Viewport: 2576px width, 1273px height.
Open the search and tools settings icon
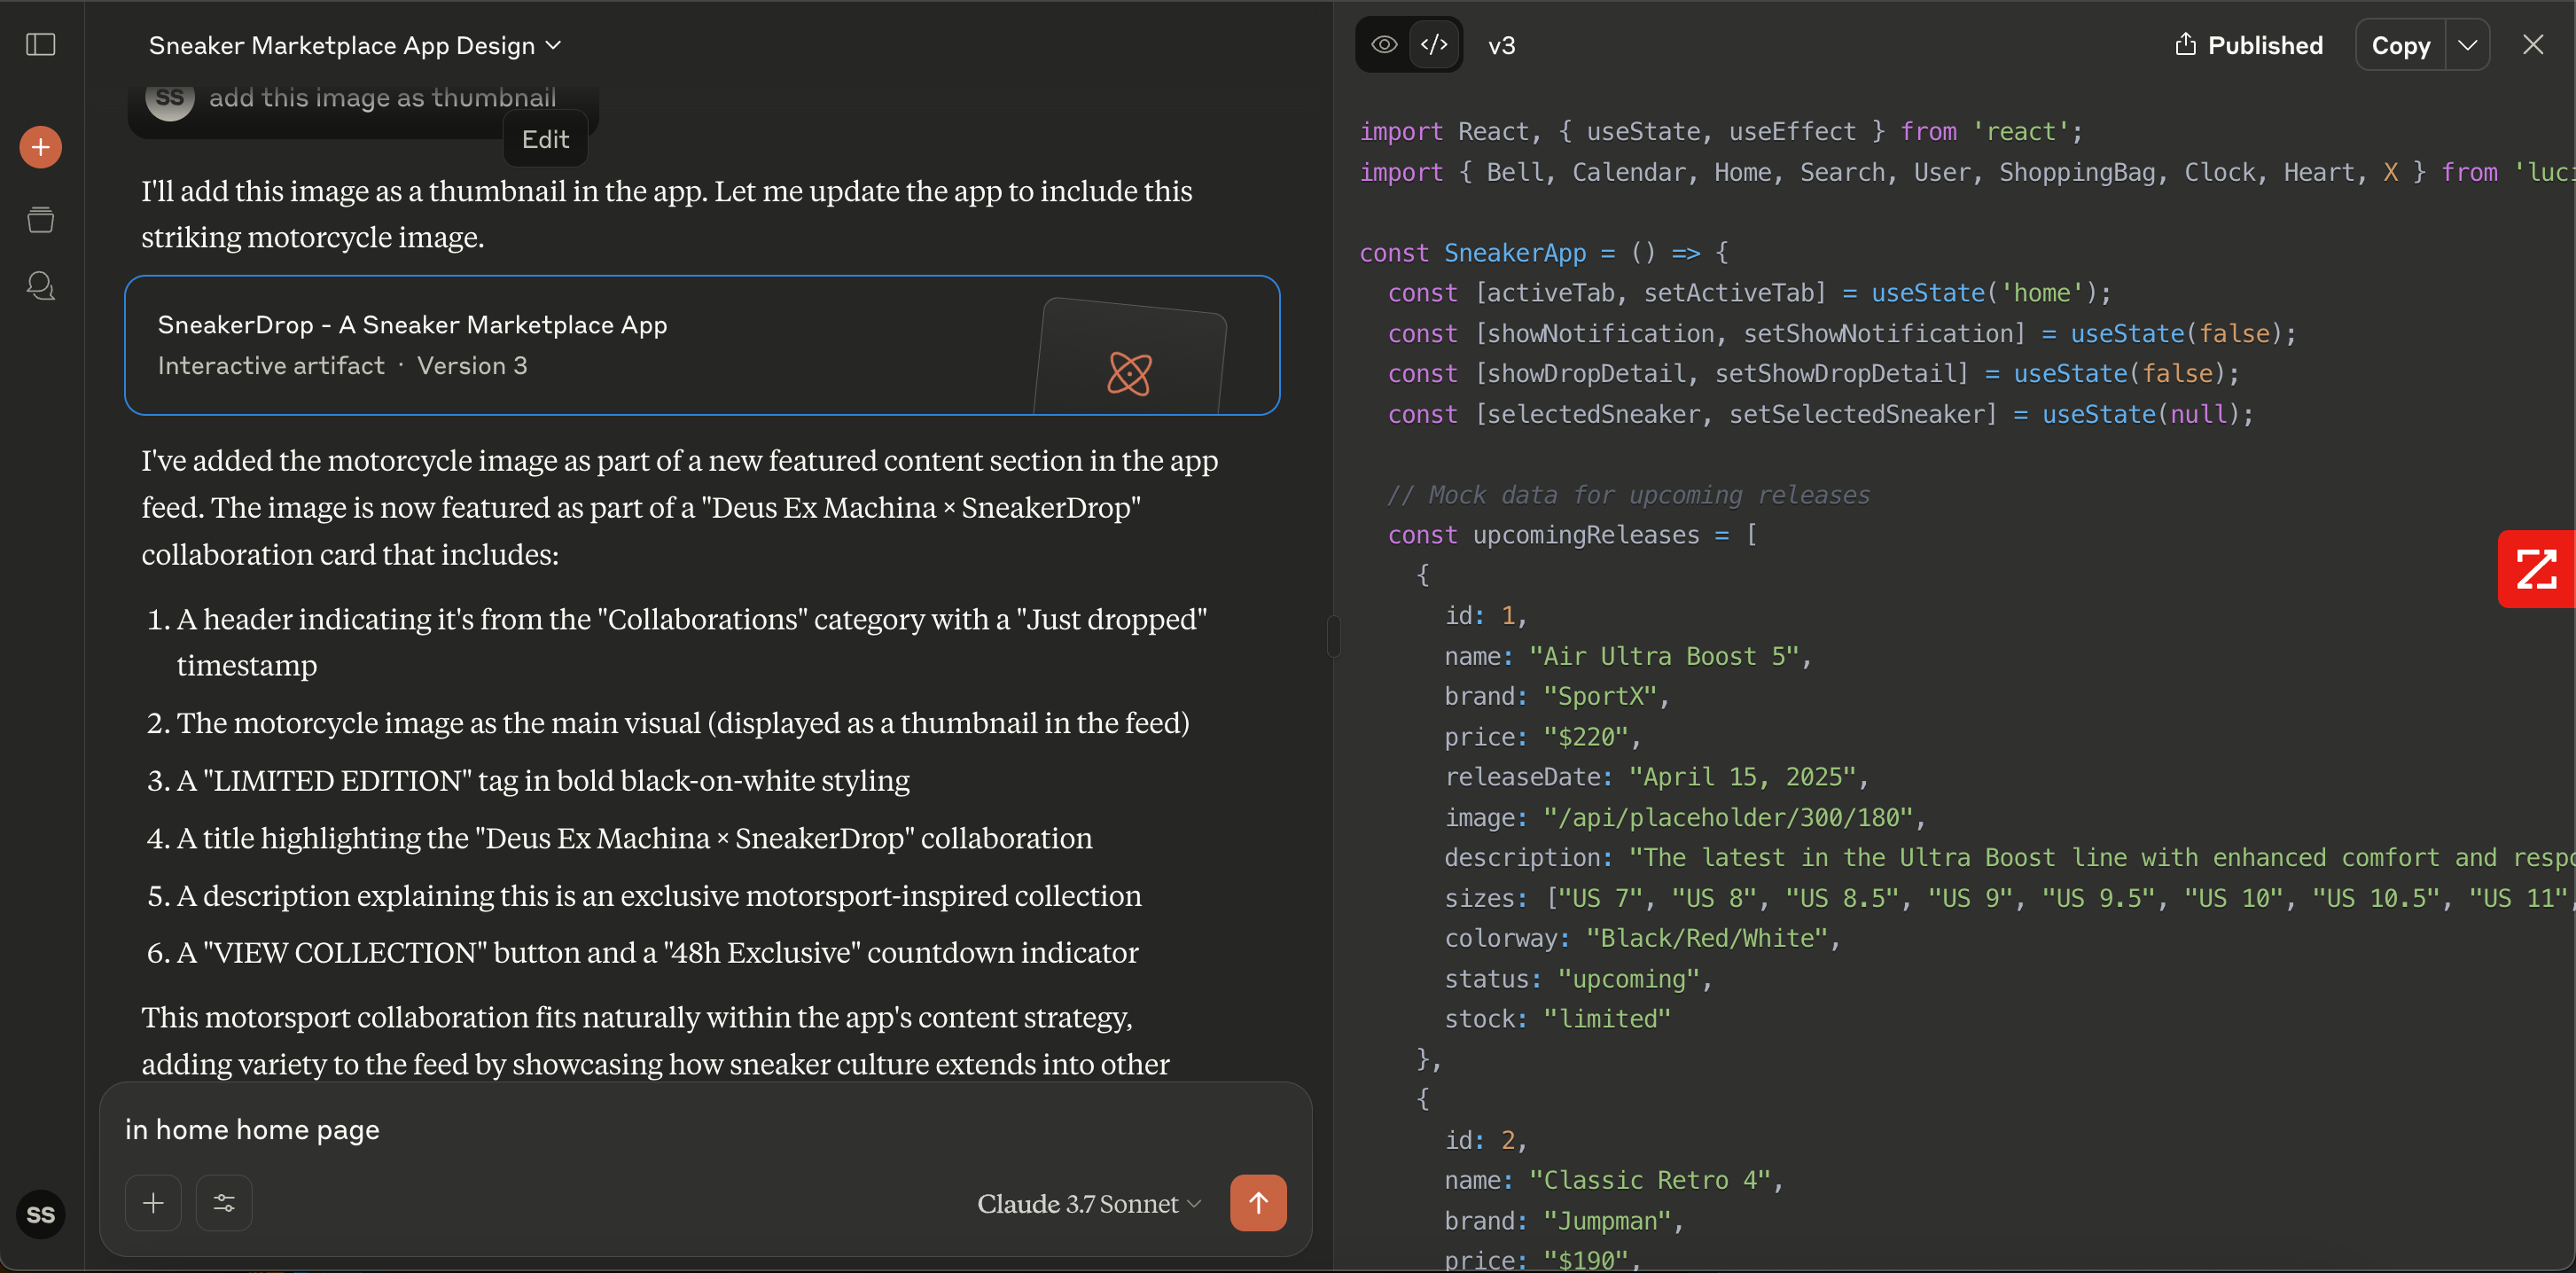pos(224,1203)
